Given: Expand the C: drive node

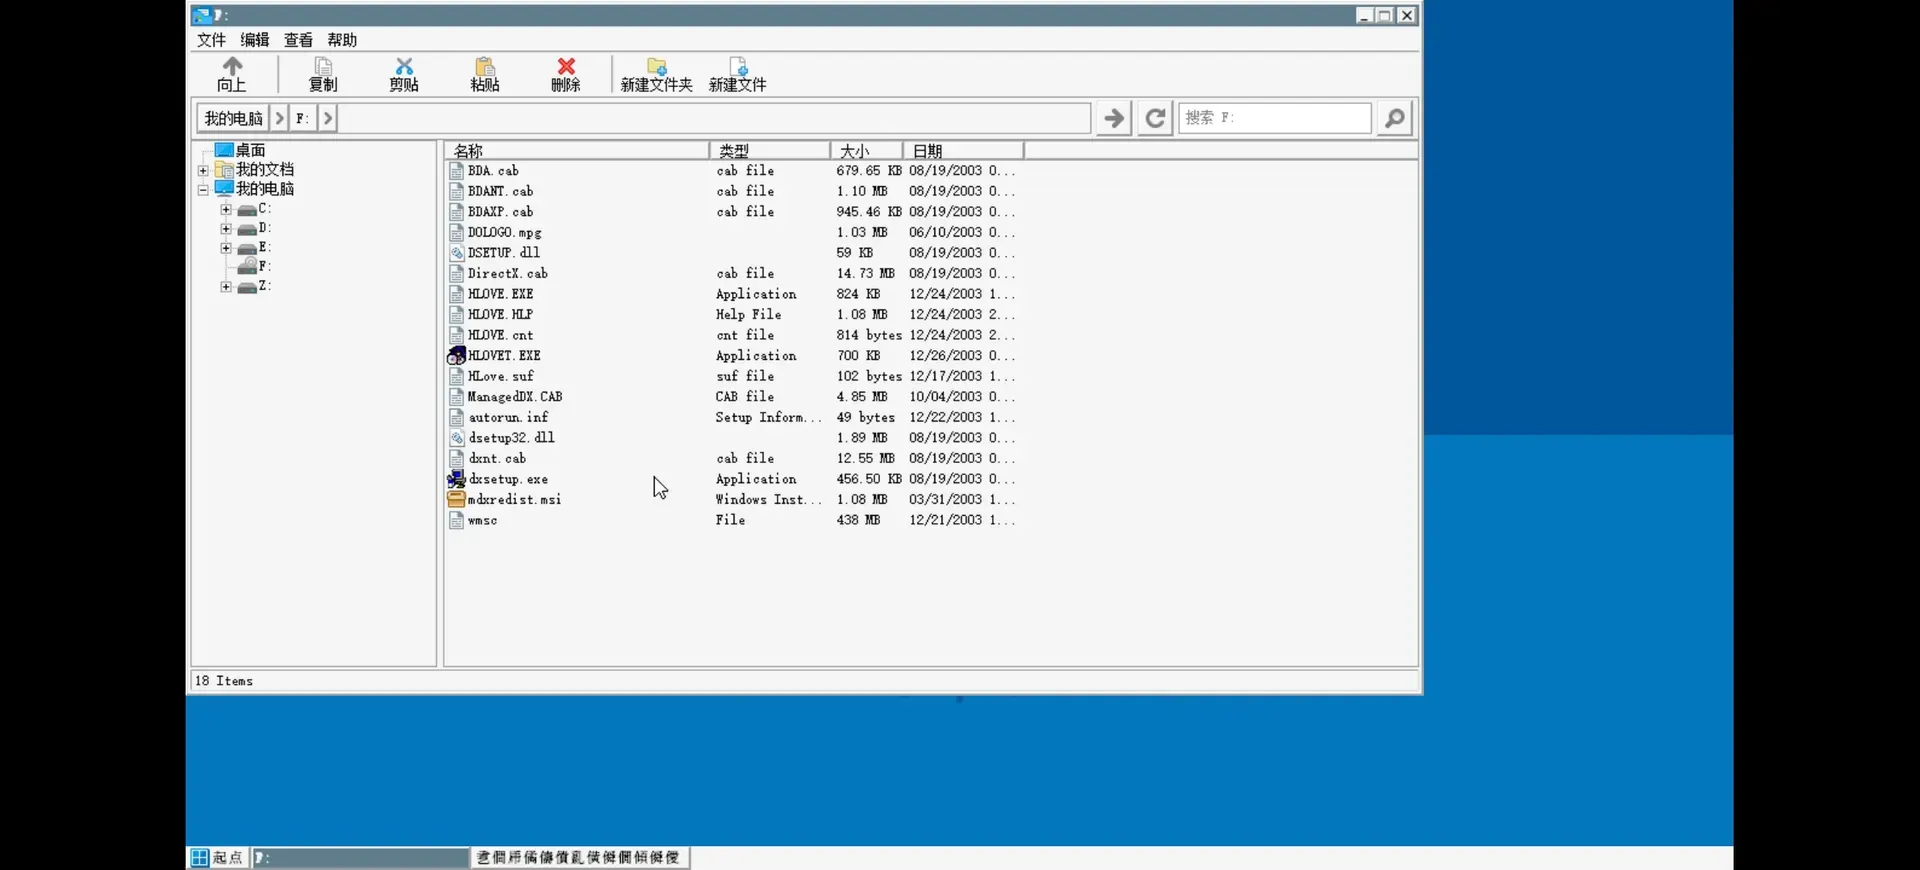Looking at the screenshot, I should coord(226,210).
